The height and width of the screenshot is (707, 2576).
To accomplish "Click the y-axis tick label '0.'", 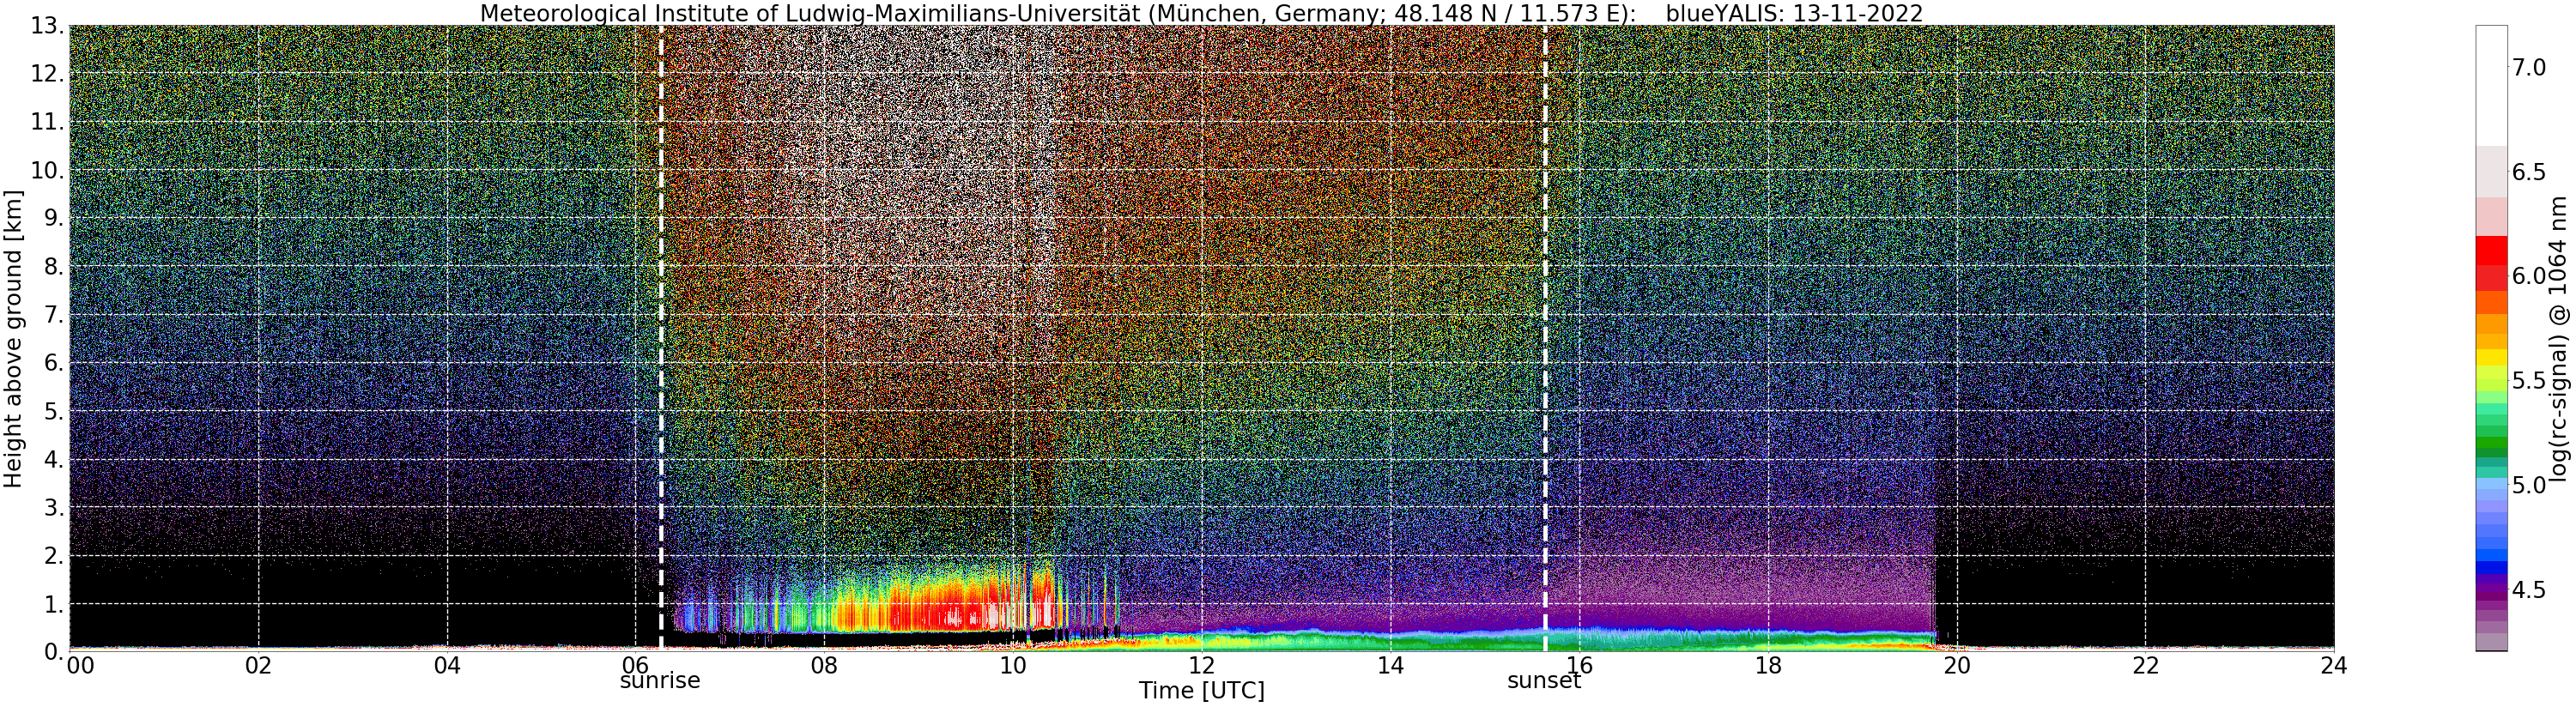I will click(x=54, y=651).
